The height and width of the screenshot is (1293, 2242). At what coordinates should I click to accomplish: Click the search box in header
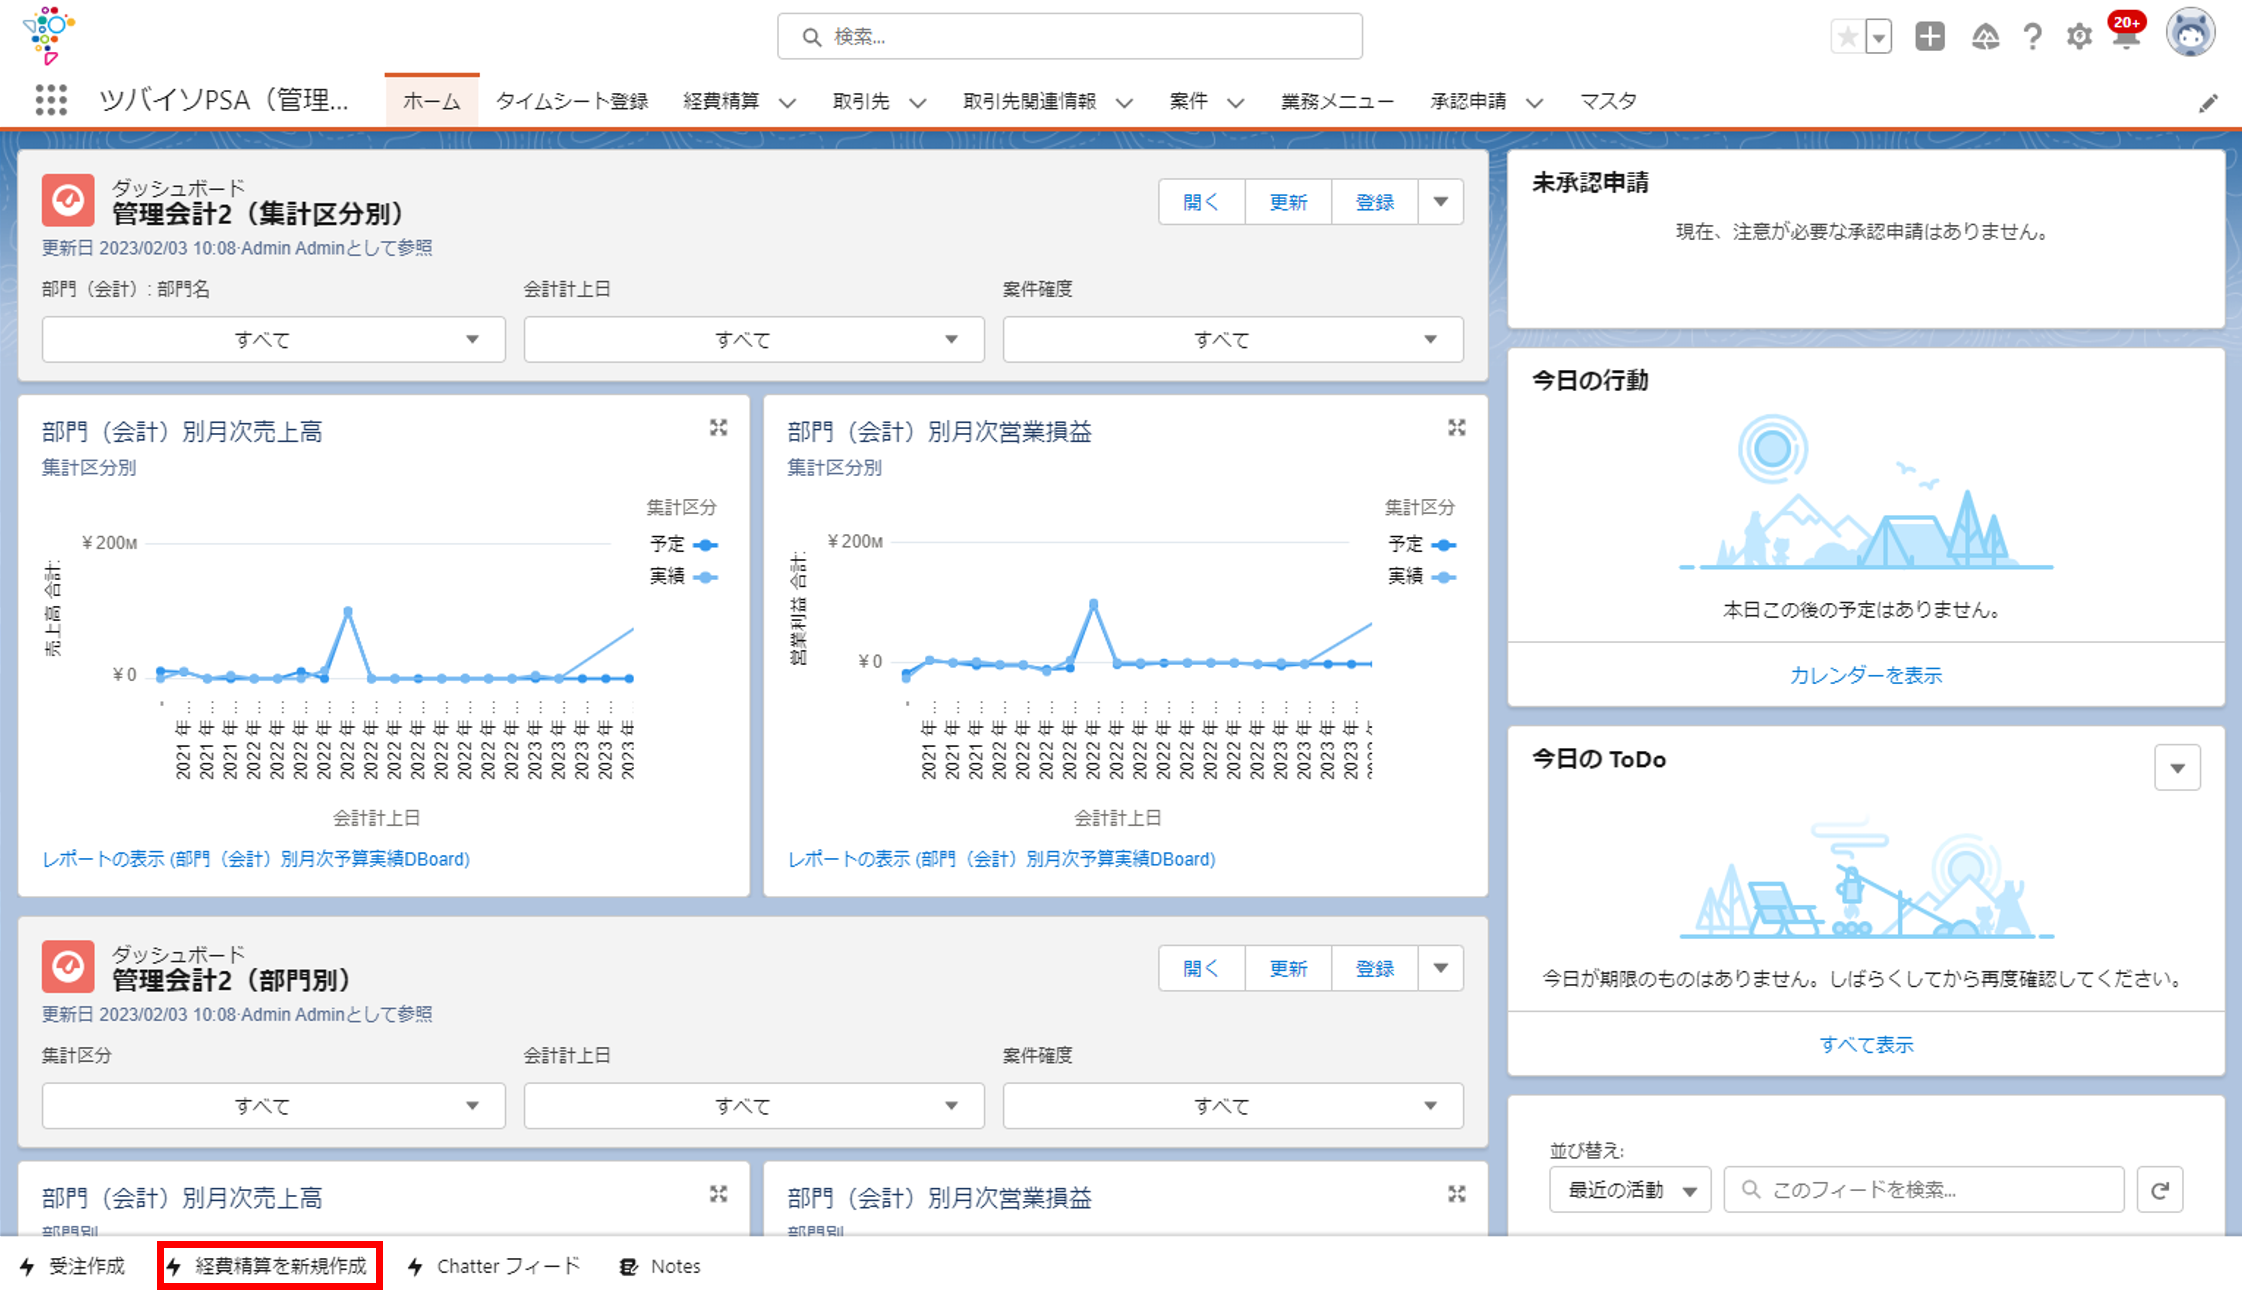1070,37
